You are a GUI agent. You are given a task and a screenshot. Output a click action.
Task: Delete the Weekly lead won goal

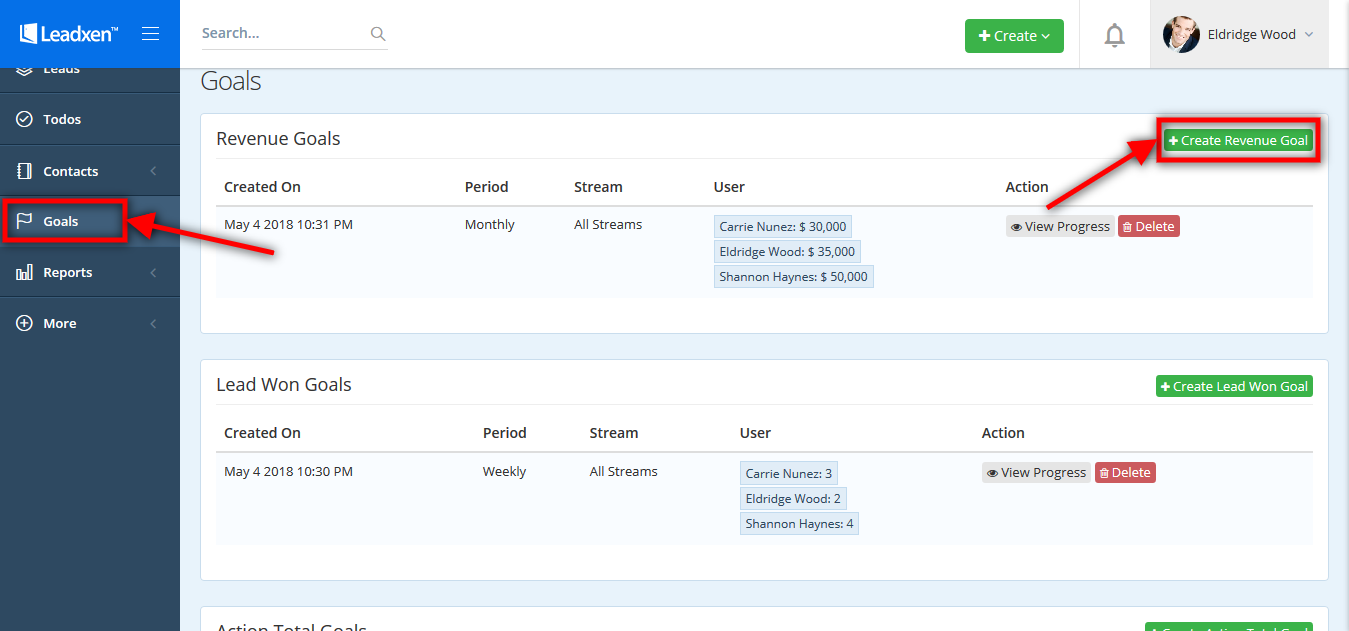pyautogui.click(x=1125, y=473)
